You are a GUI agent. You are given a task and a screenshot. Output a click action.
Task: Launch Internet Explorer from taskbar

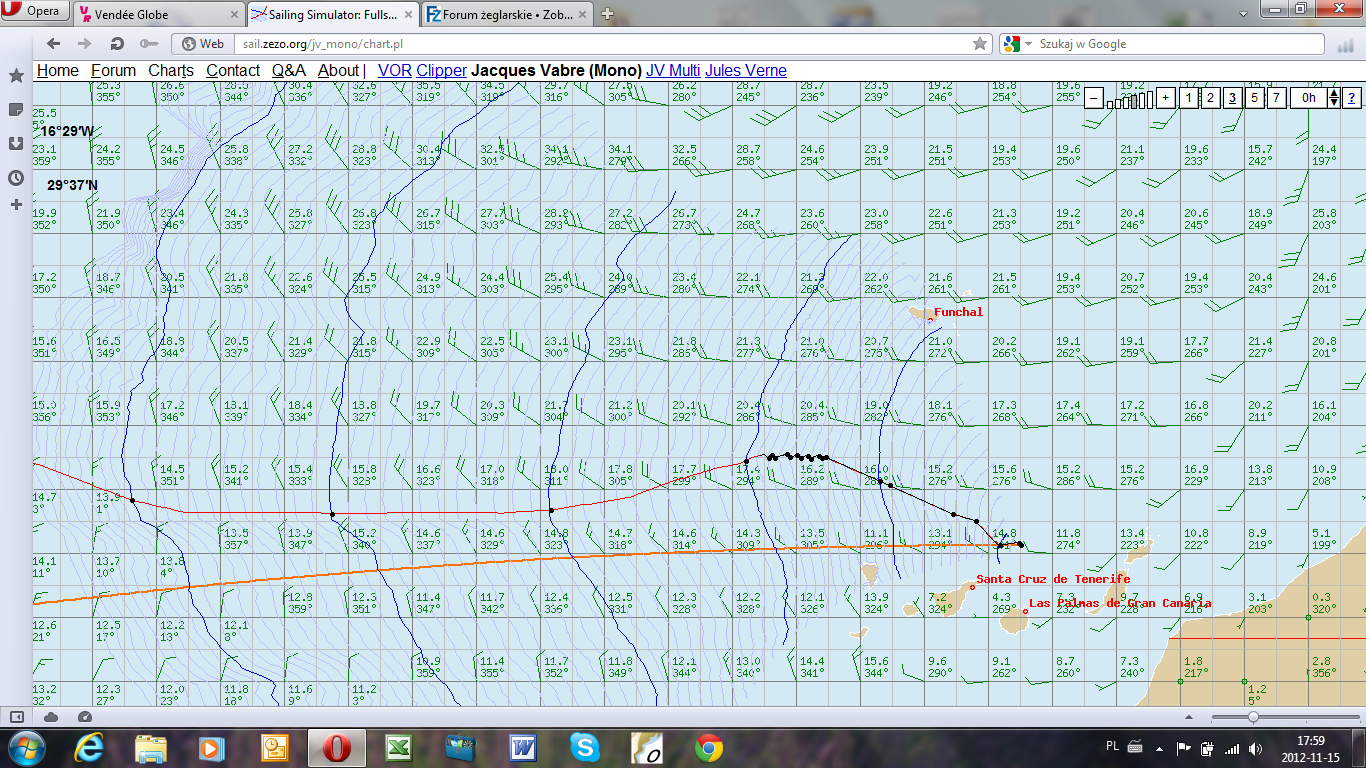(x=89, y=748)
